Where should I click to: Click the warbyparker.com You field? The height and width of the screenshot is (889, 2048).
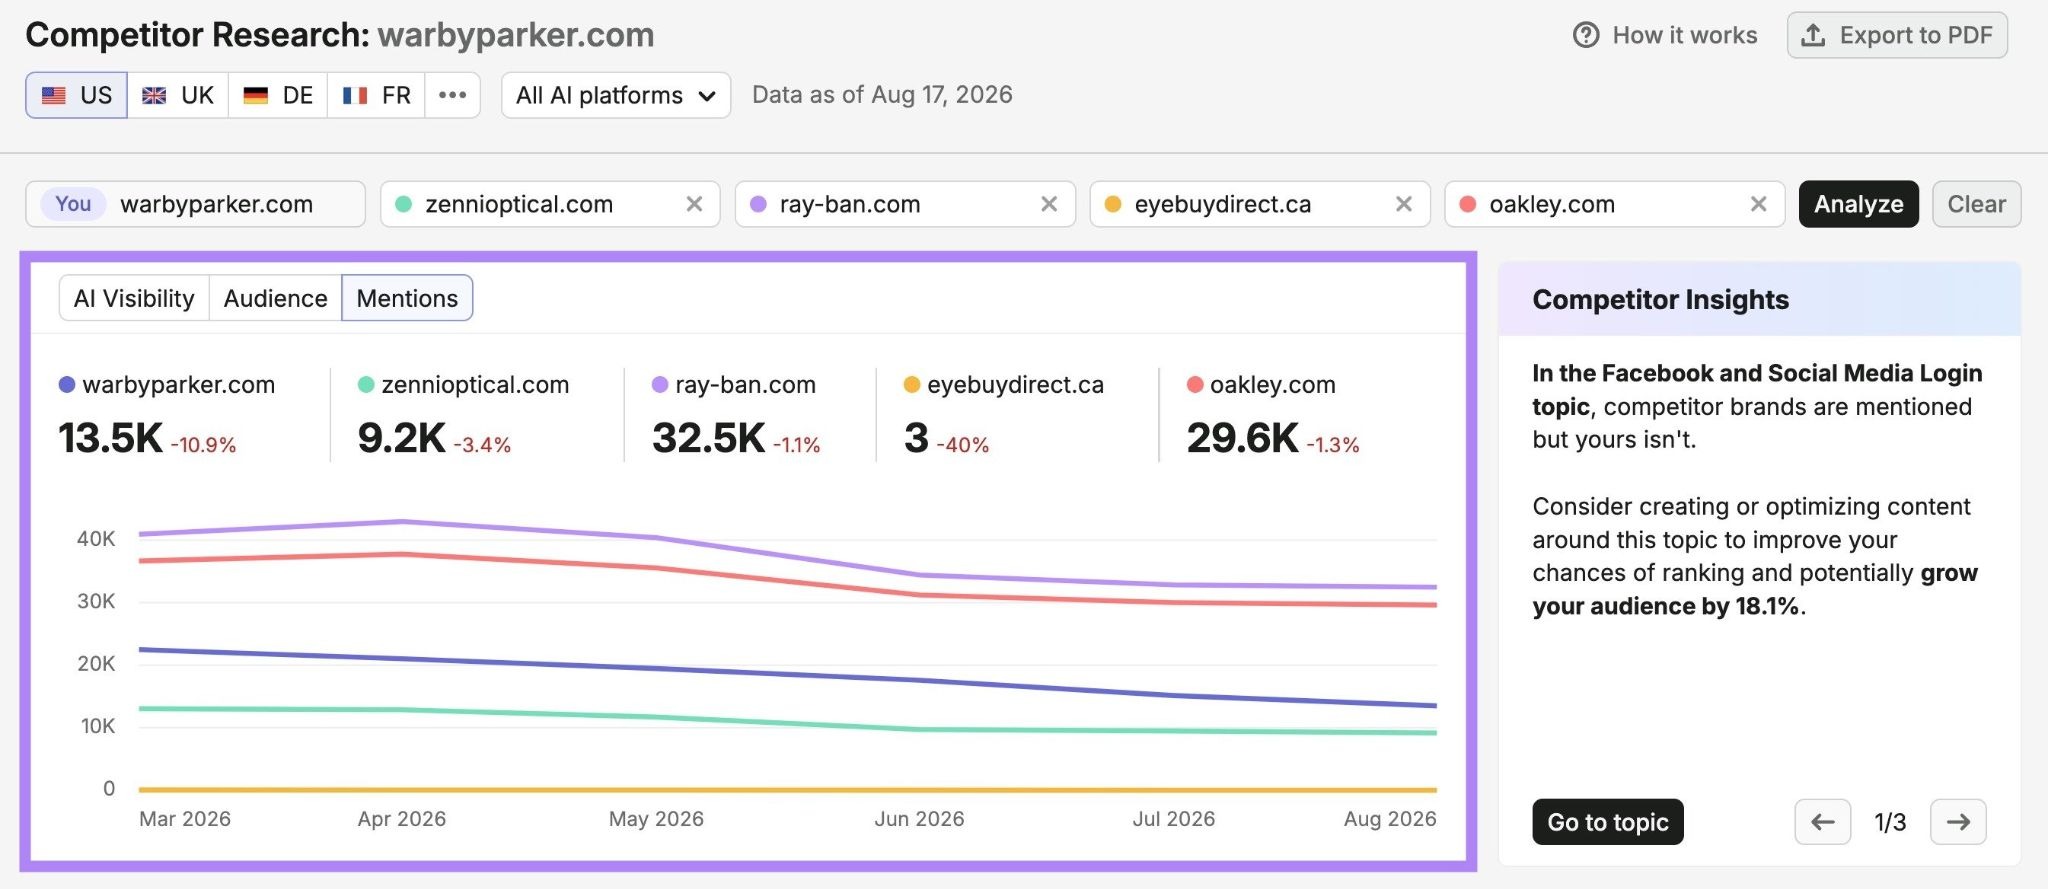195,204
